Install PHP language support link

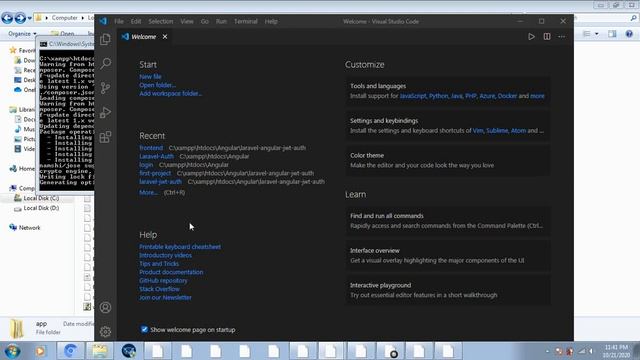(x=471, y=96)
